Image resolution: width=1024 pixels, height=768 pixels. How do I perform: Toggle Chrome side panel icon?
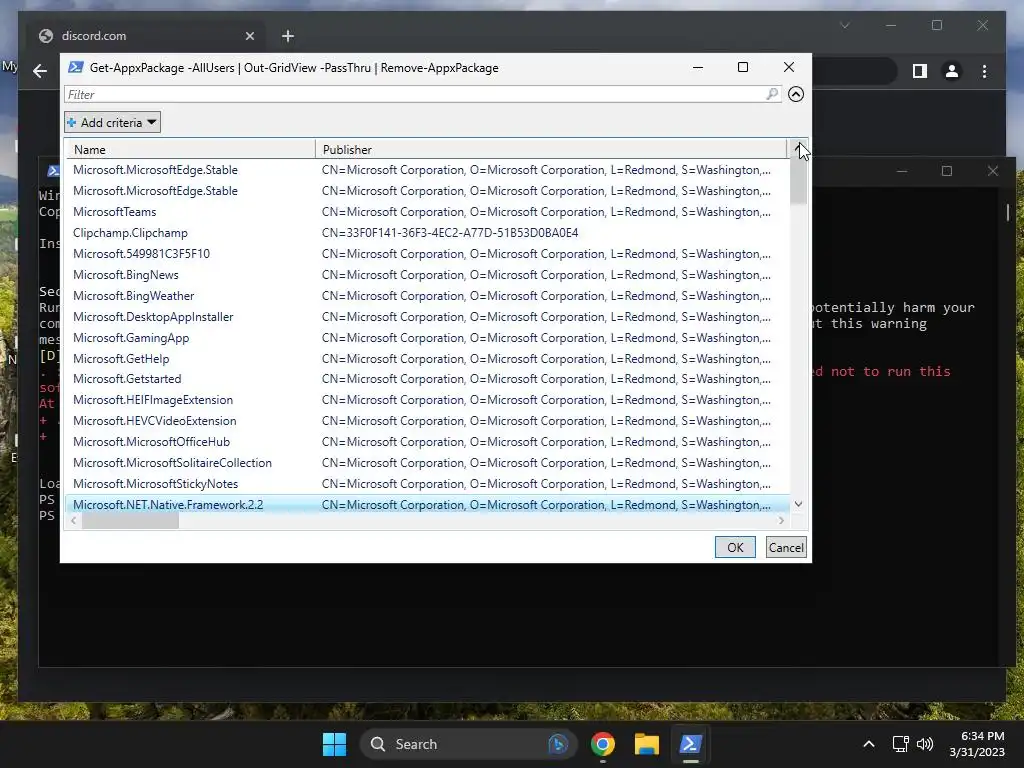pyautogui.click(x=920, y=71)
